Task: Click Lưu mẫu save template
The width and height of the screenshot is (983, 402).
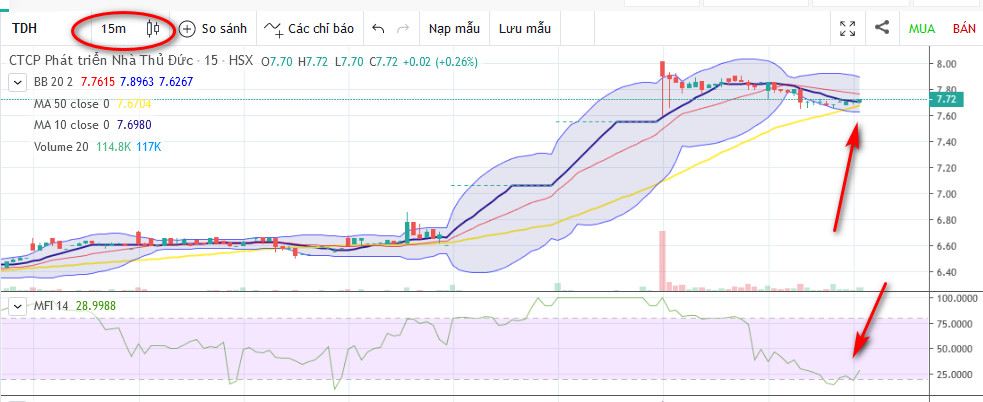Action: pyautogui.click(x=525, y=28)
